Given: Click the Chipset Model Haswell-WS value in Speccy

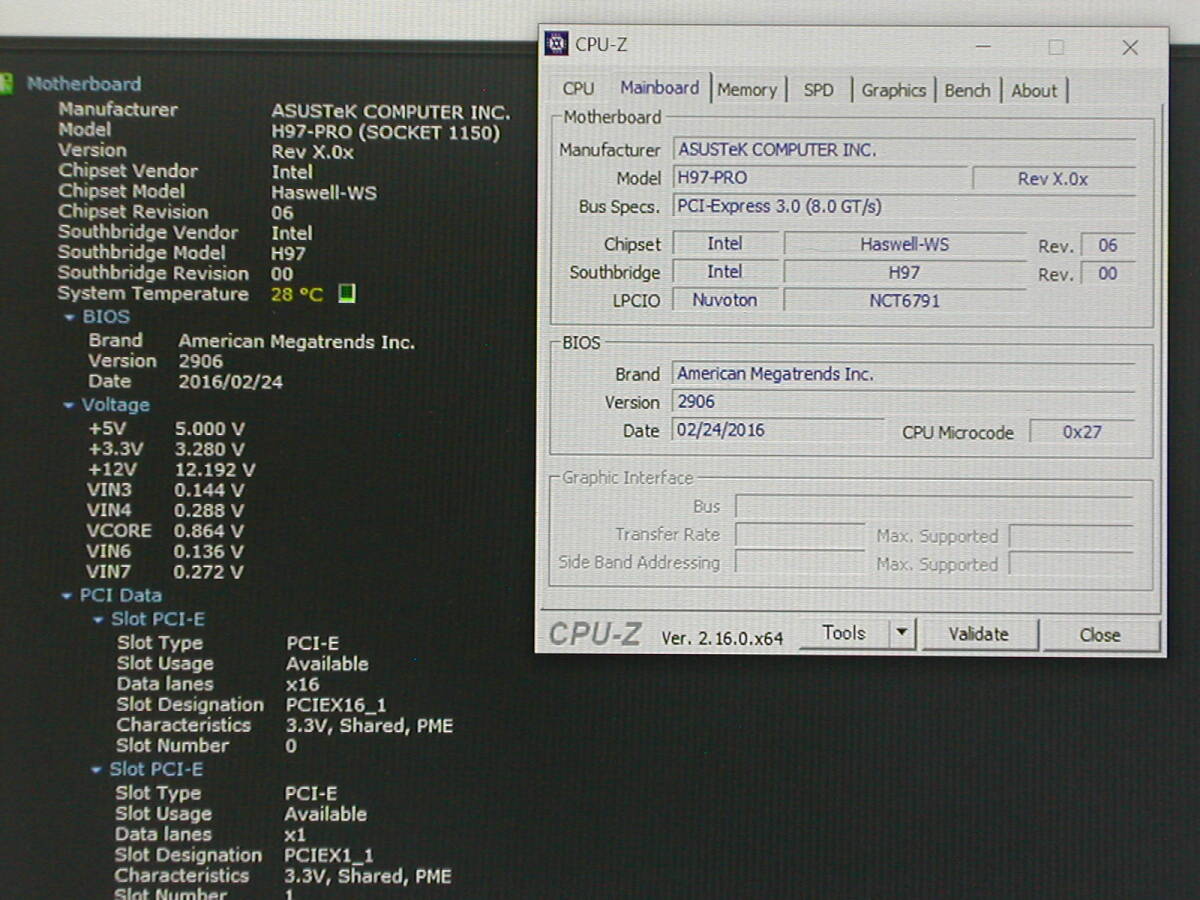Looking at the screenshot, I should pyautogui.click(x=324, y=193).
